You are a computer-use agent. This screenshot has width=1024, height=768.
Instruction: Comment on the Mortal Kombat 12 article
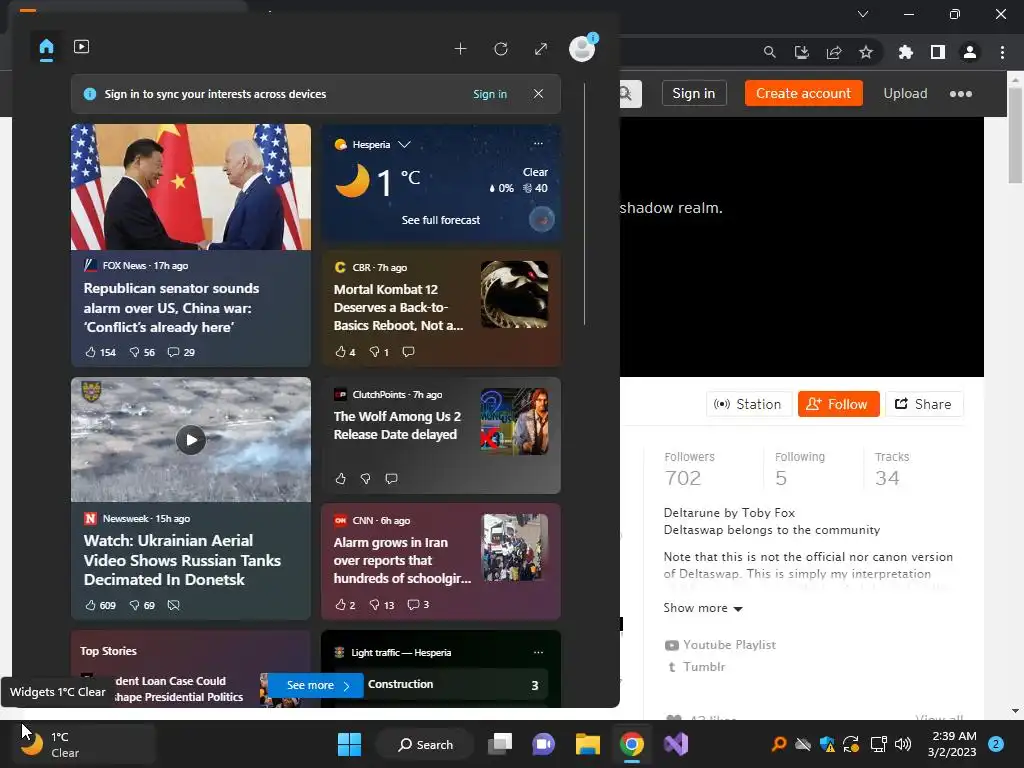(408, 352)
